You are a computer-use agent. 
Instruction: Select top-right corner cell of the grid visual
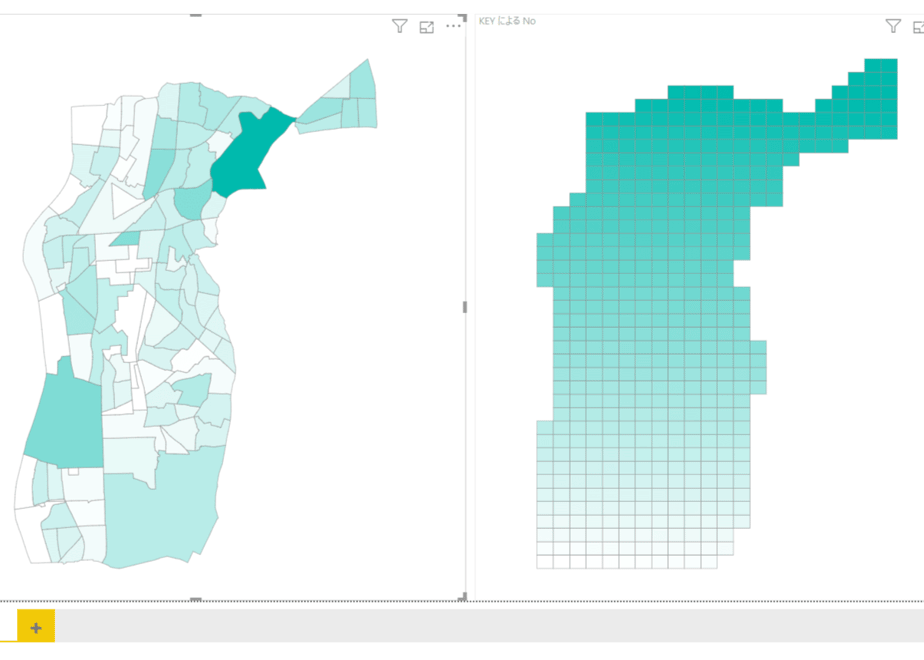[x=889, y=65]
